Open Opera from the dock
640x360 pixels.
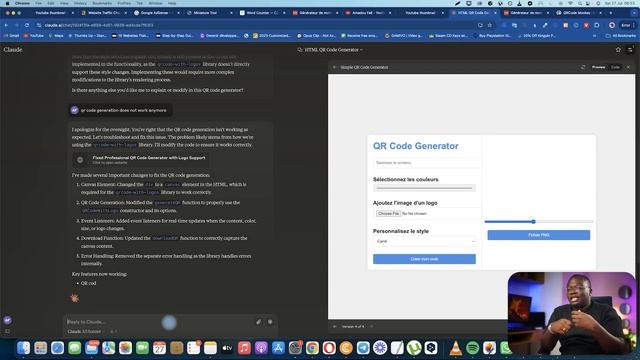coord(329,348)
